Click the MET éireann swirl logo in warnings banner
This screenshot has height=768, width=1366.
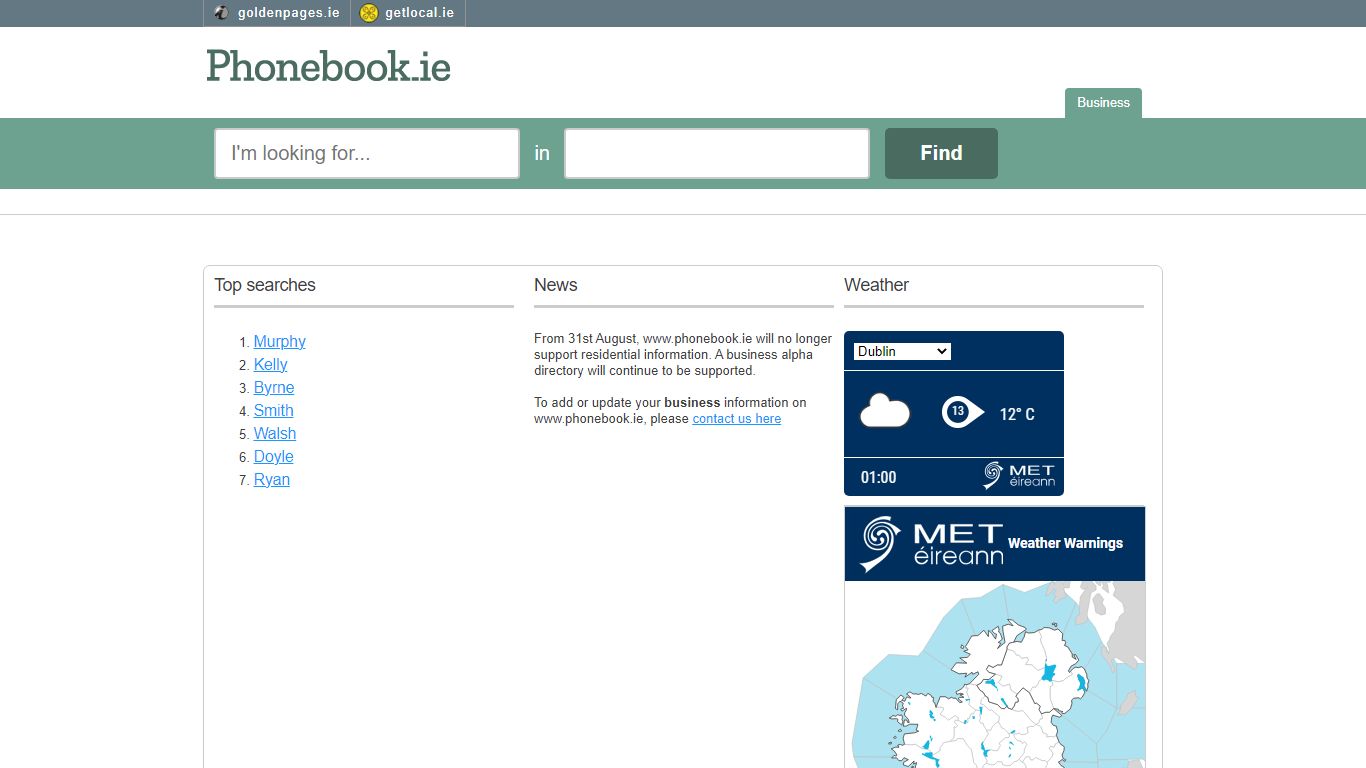pyautogui.click(x=882, y=544)
